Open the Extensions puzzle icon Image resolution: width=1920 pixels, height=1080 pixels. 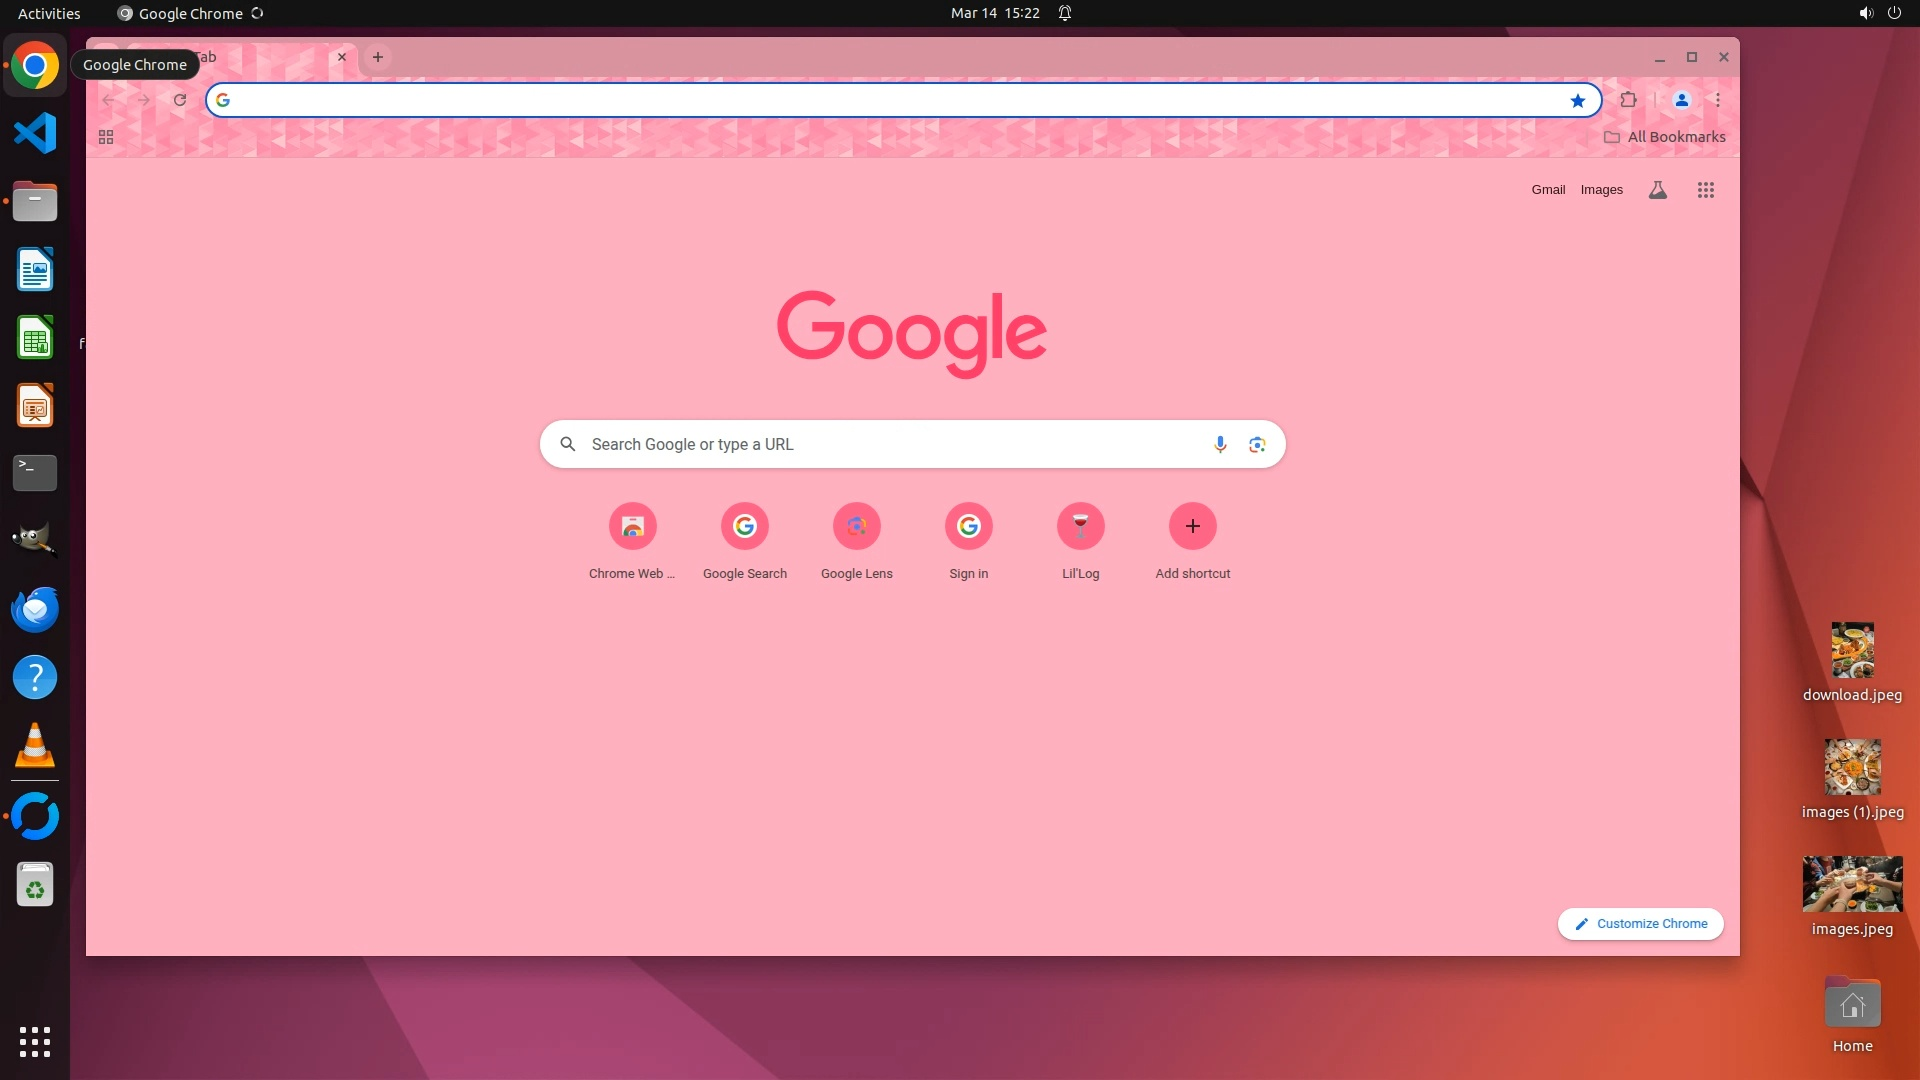click(1629, 100)
